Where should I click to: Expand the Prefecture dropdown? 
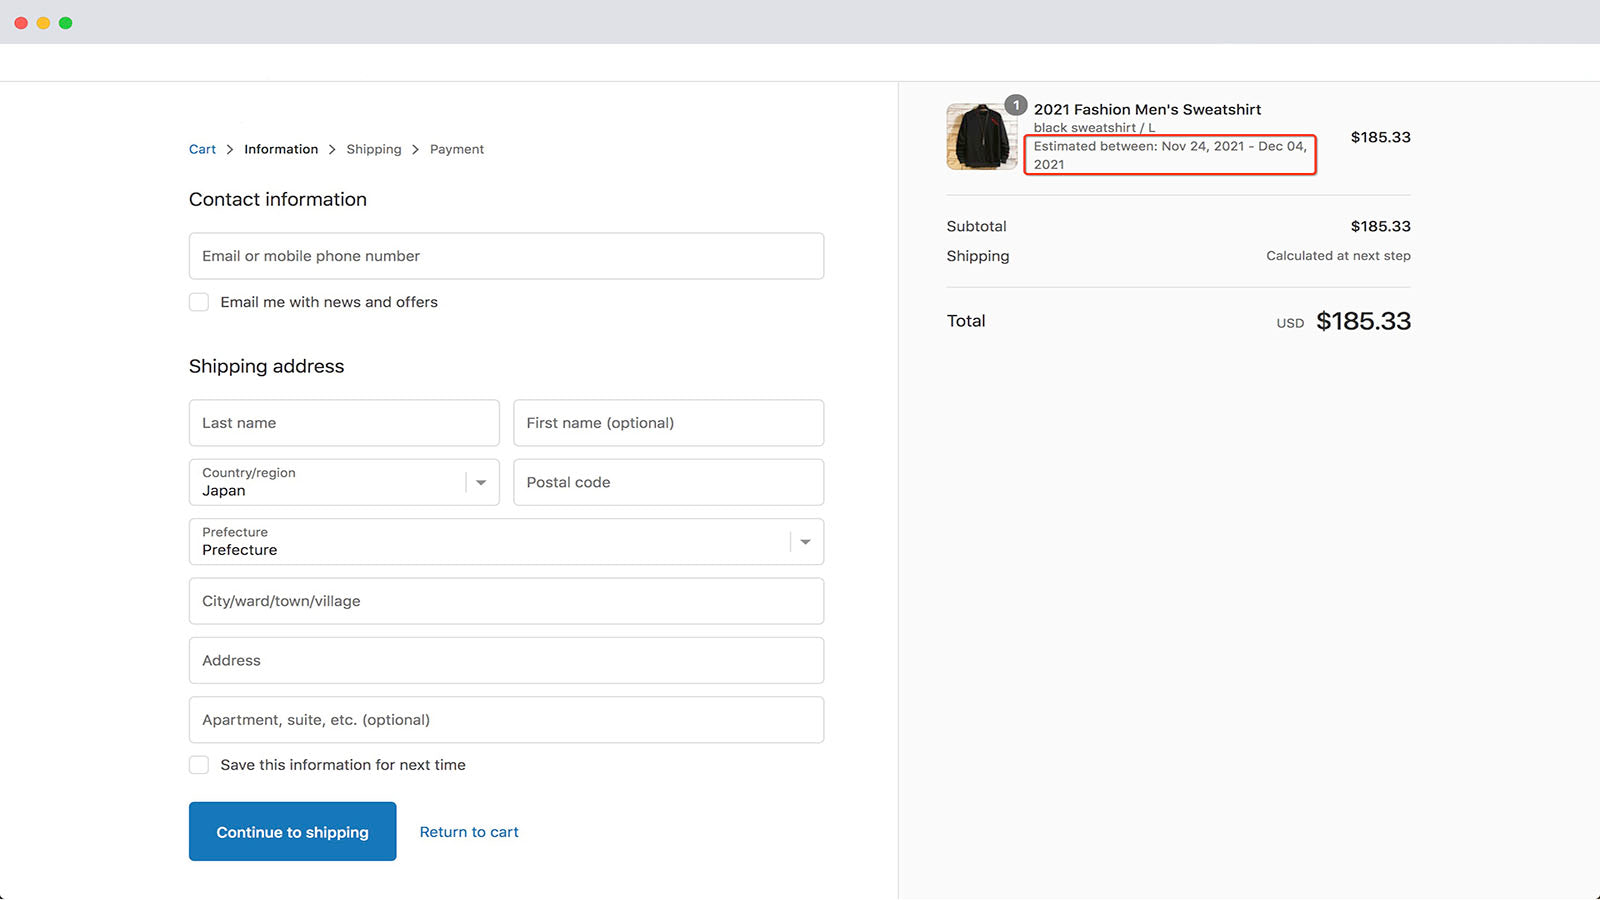pos(506,542)
